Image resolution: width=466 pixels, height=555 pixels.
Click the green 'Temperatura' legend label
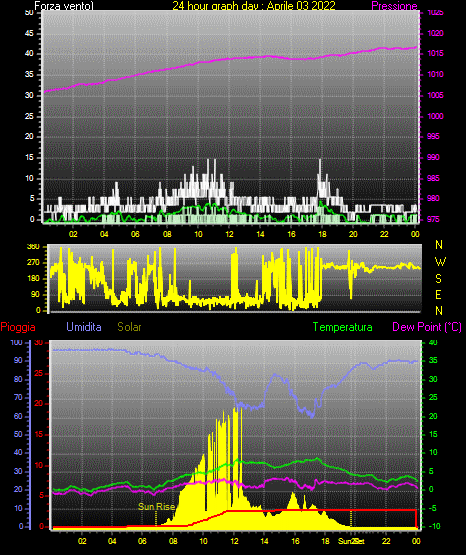[x=343, y=327]
